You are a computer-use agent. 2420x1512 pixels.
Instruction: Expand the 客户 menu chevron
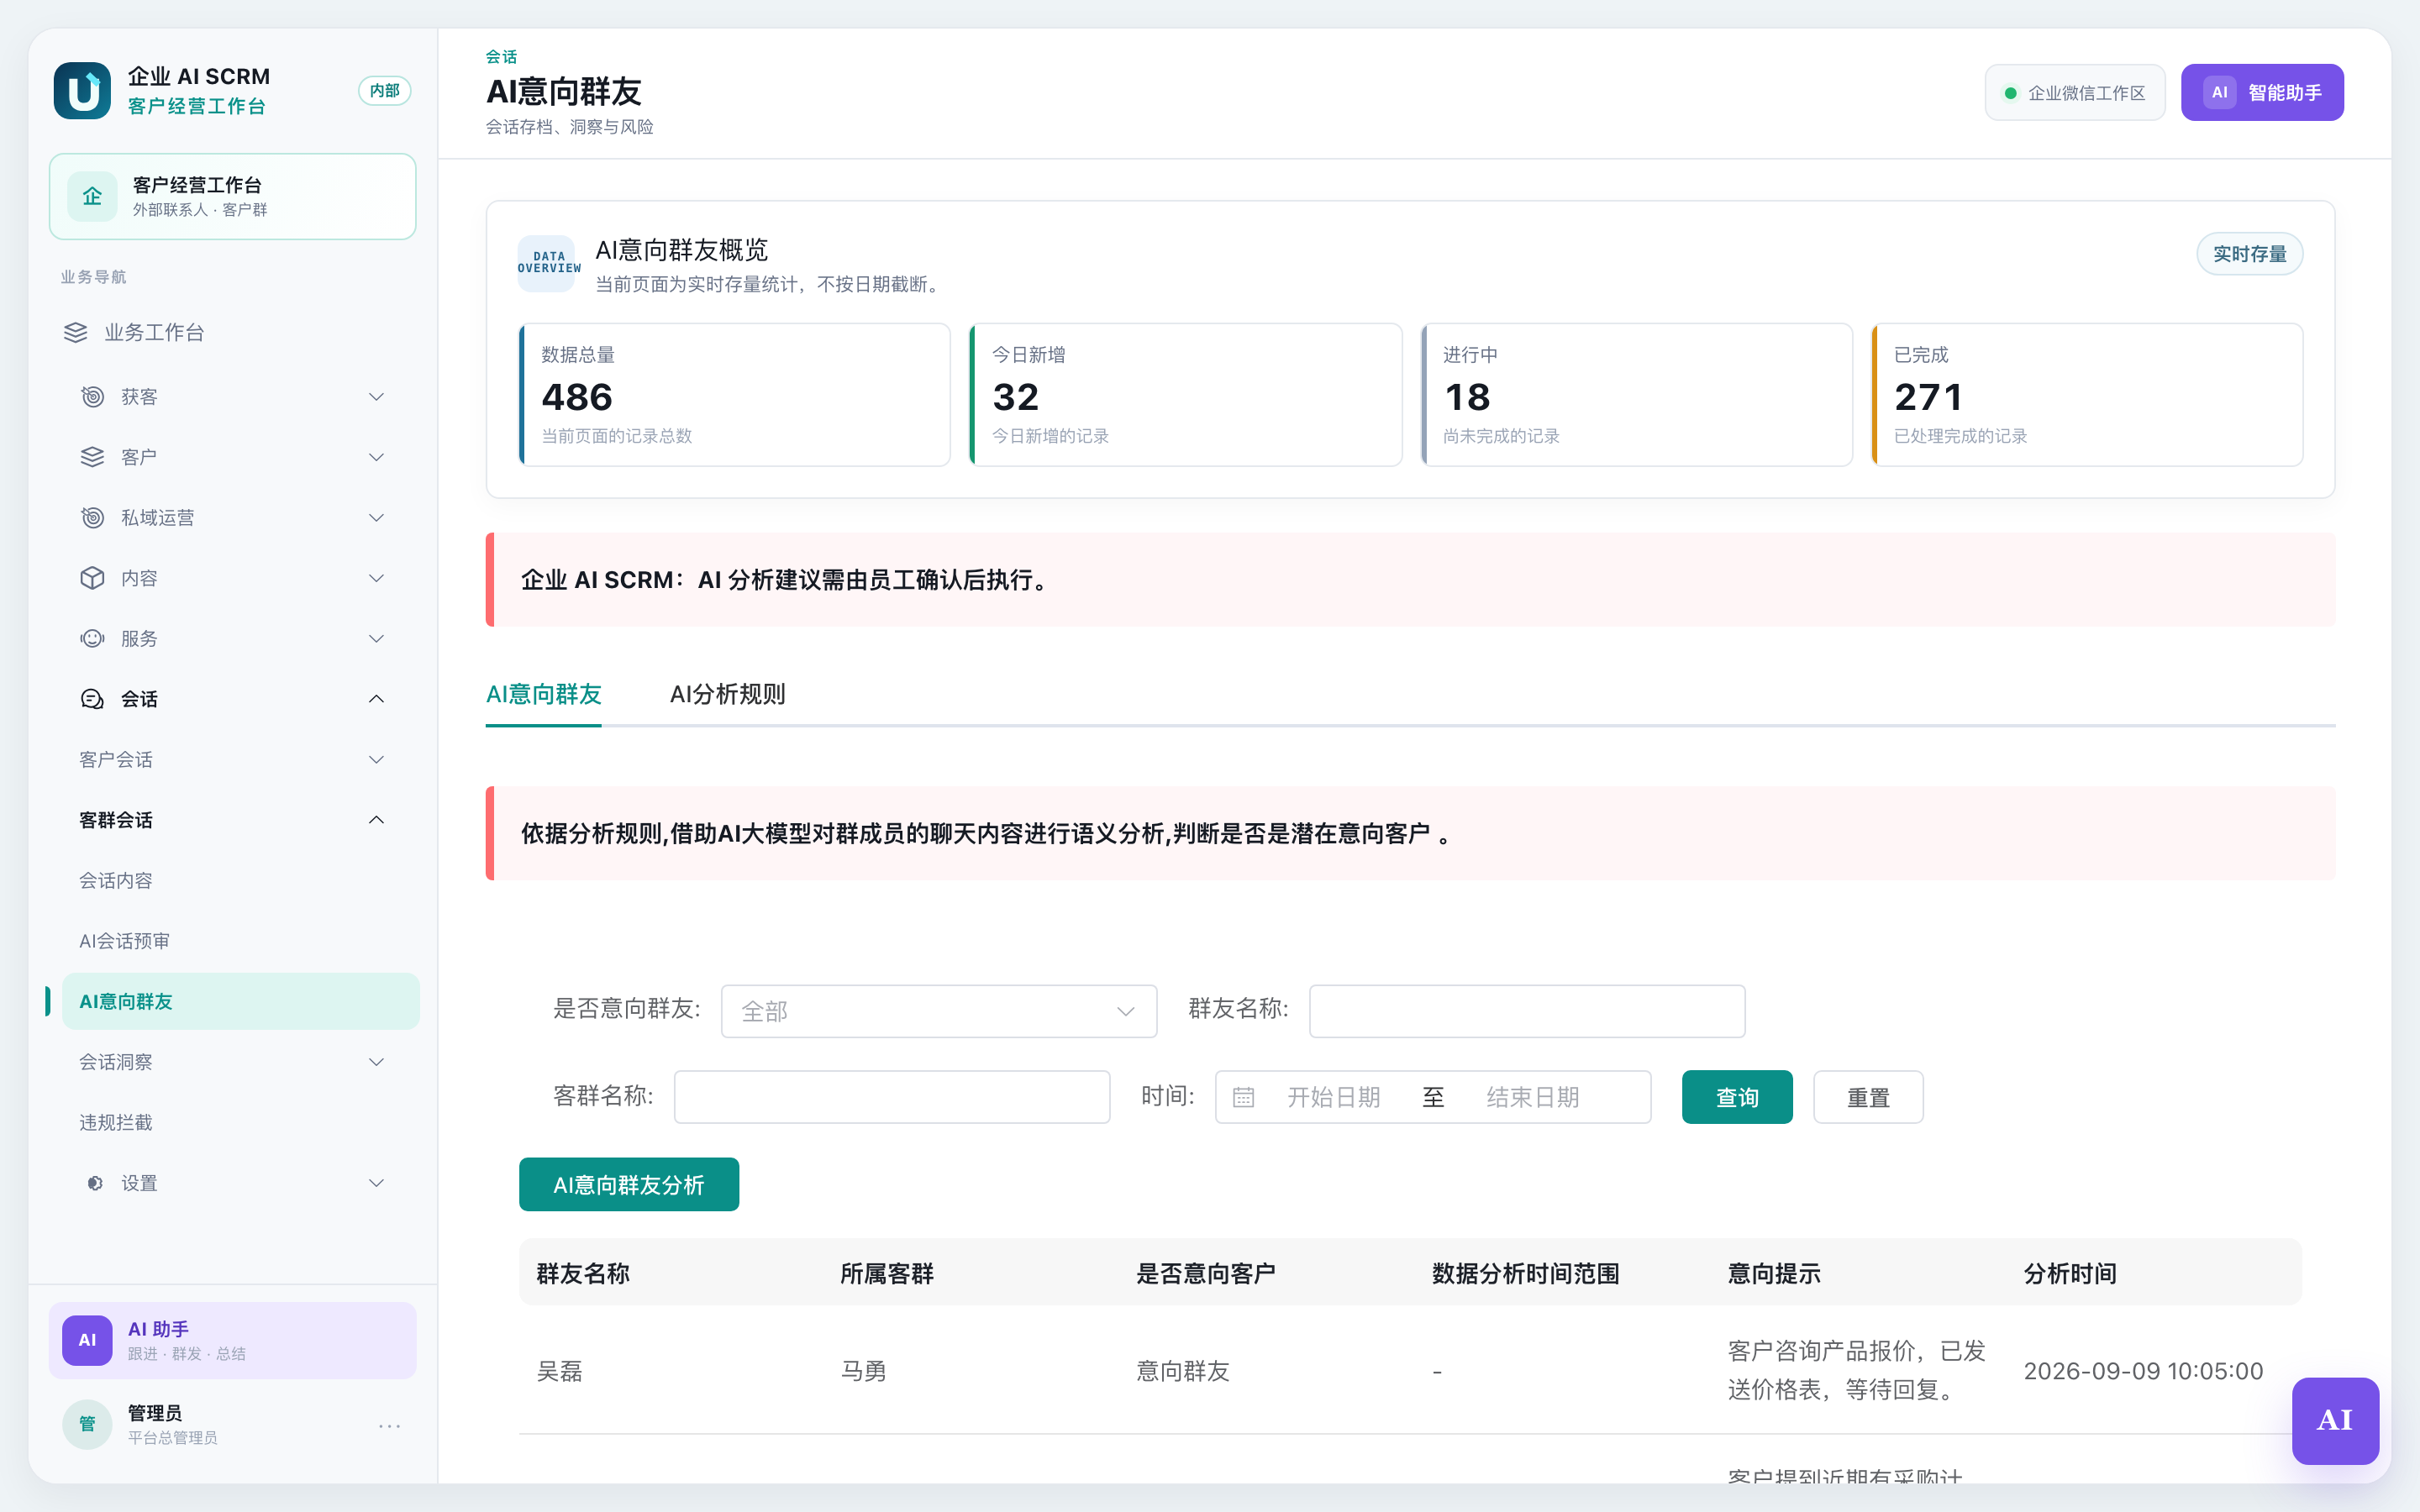click(x=376, y=457)
